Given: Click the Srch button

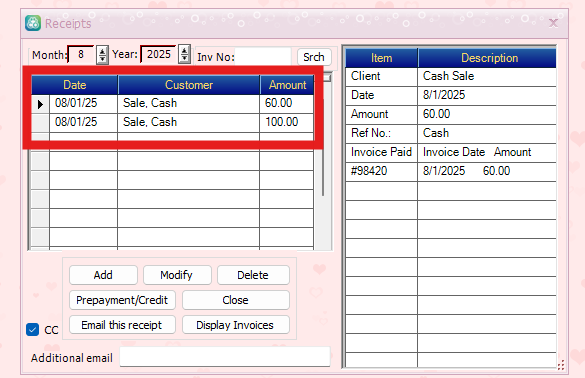Looking at the screenshot, I should 314,57.
